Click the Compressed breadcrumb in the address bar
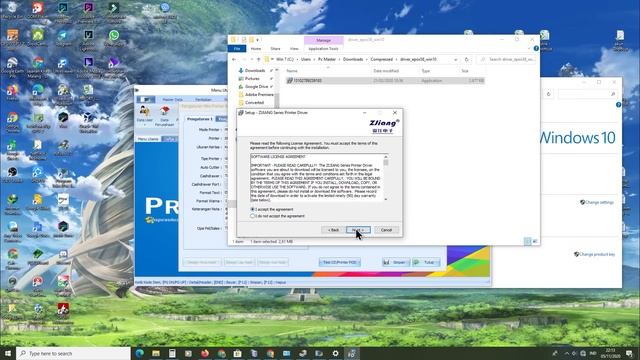The height and width of the screenshot is (360, 640). point(382,60)
